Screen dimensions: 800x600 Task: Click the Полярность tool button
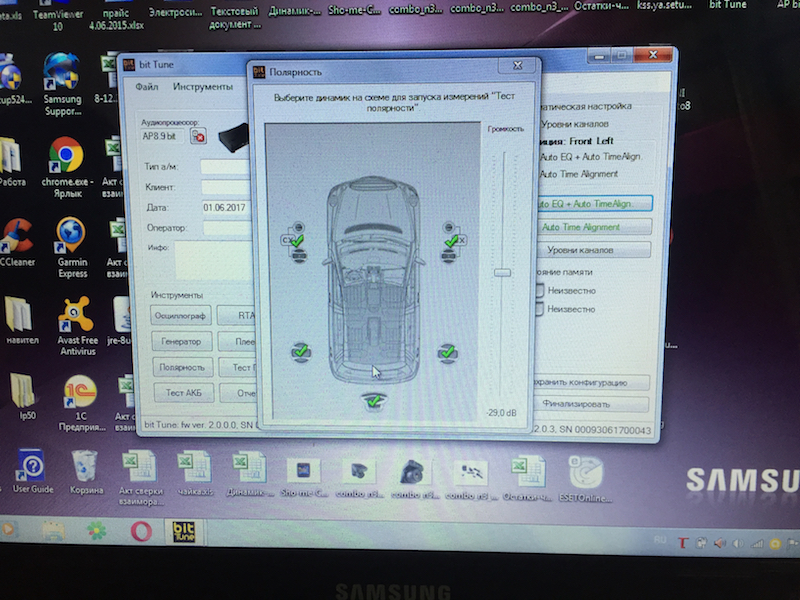(x=182, y=367)
